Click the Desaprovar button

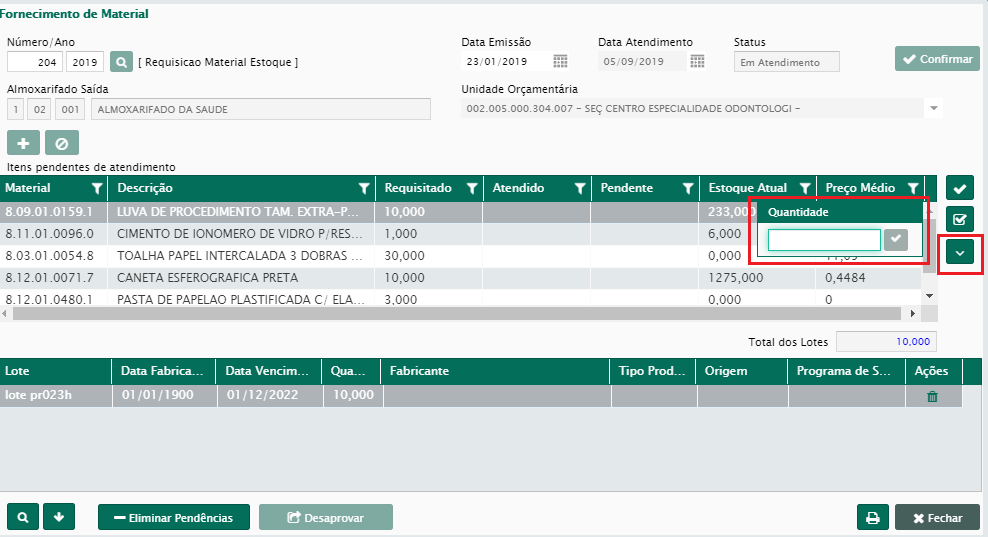[326, 517]
